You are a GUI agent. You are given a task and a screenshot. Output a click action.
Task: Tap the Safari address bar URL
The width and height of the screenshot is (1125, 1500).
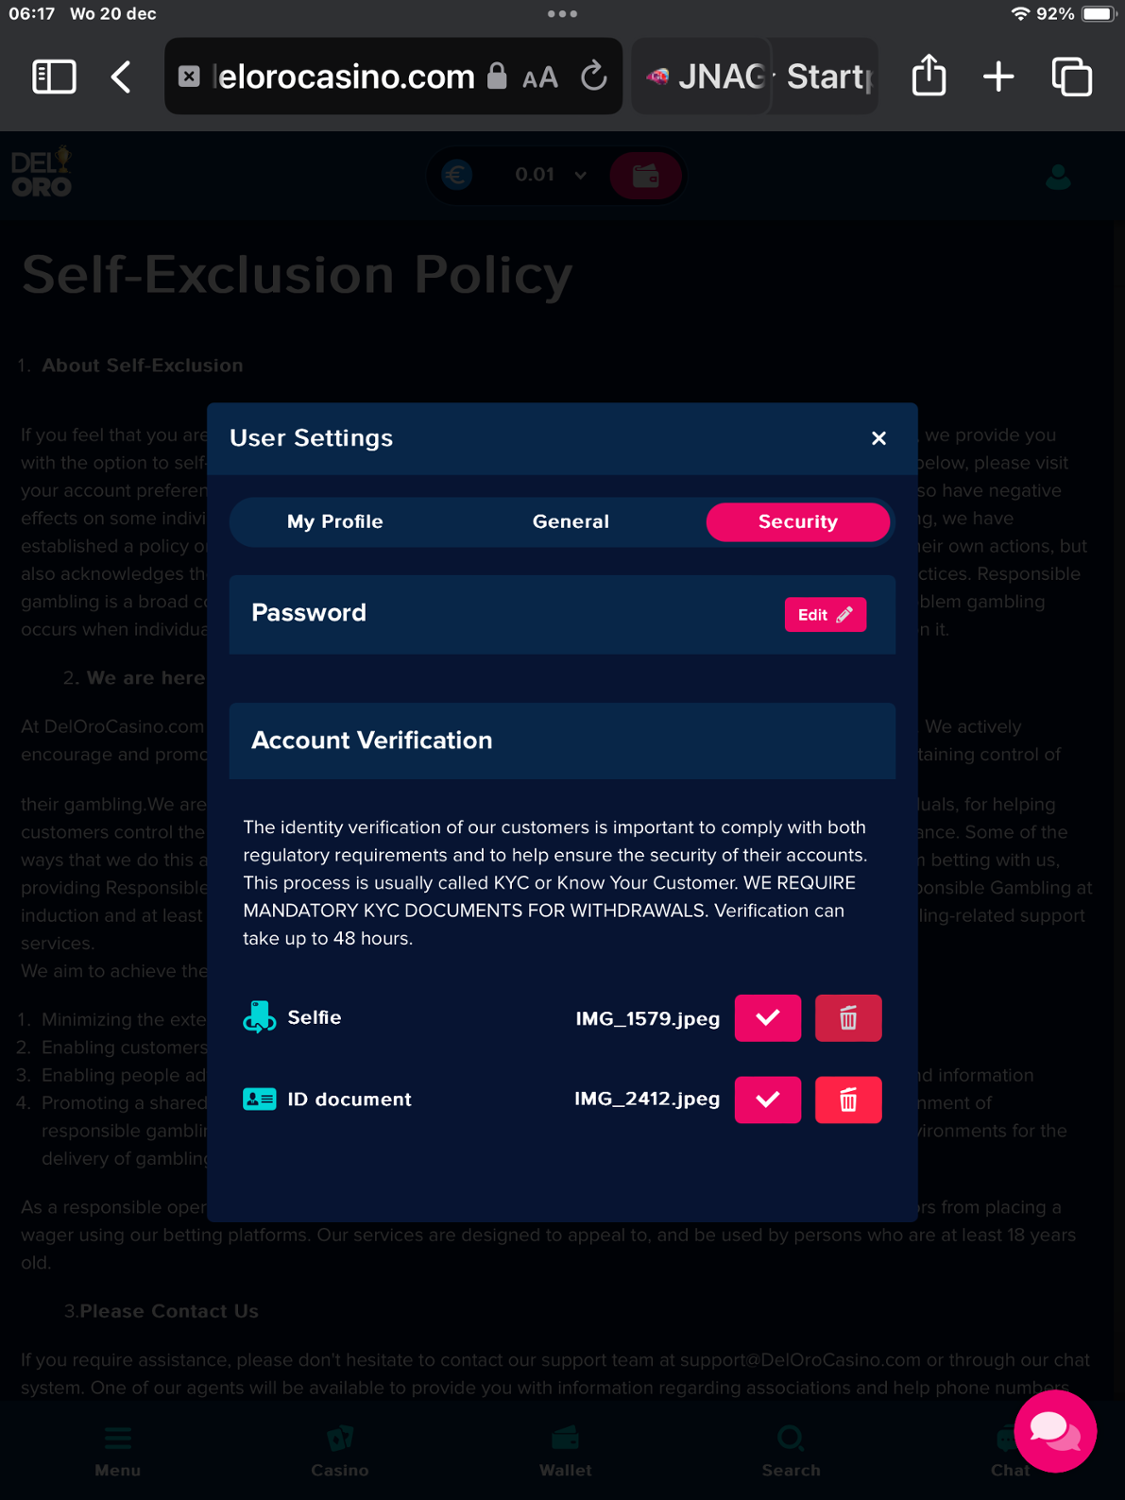(345, 77)
